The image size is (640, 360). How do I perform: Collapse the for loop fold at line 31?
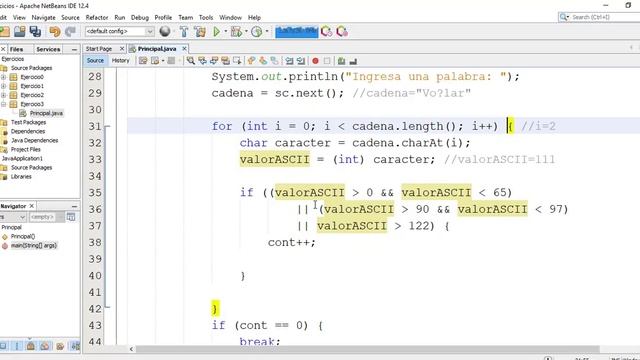[x=107, y=127]
